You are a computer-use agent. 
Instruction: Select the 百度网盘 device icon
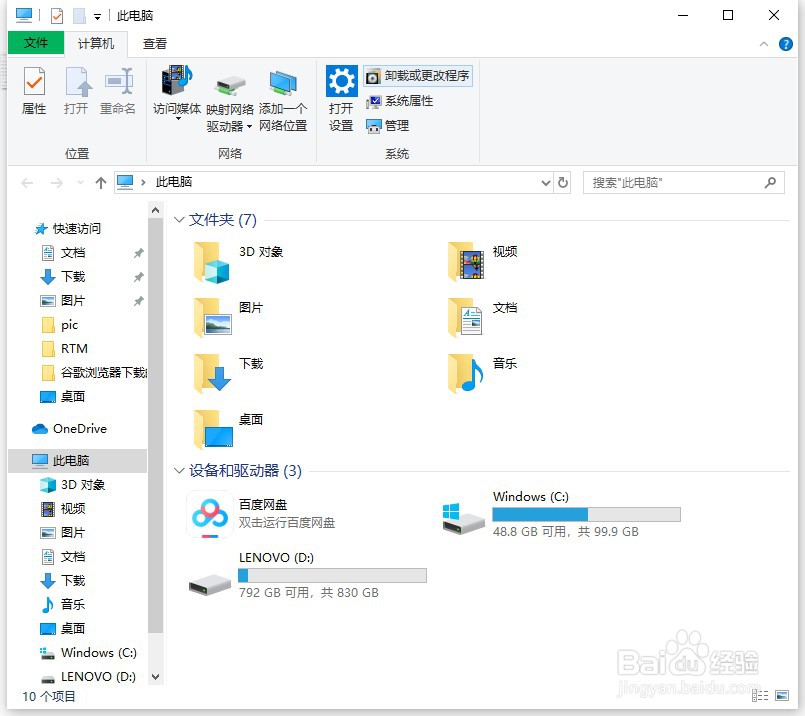209,515
